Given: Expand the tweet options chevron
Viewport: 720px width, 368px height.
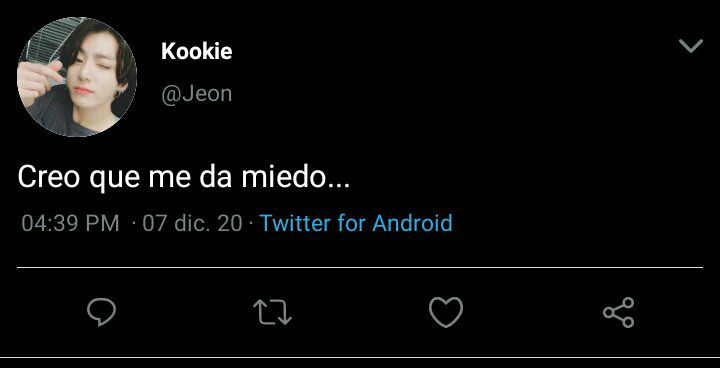Looking at the screenshot, I should click(x=691, y=46).
